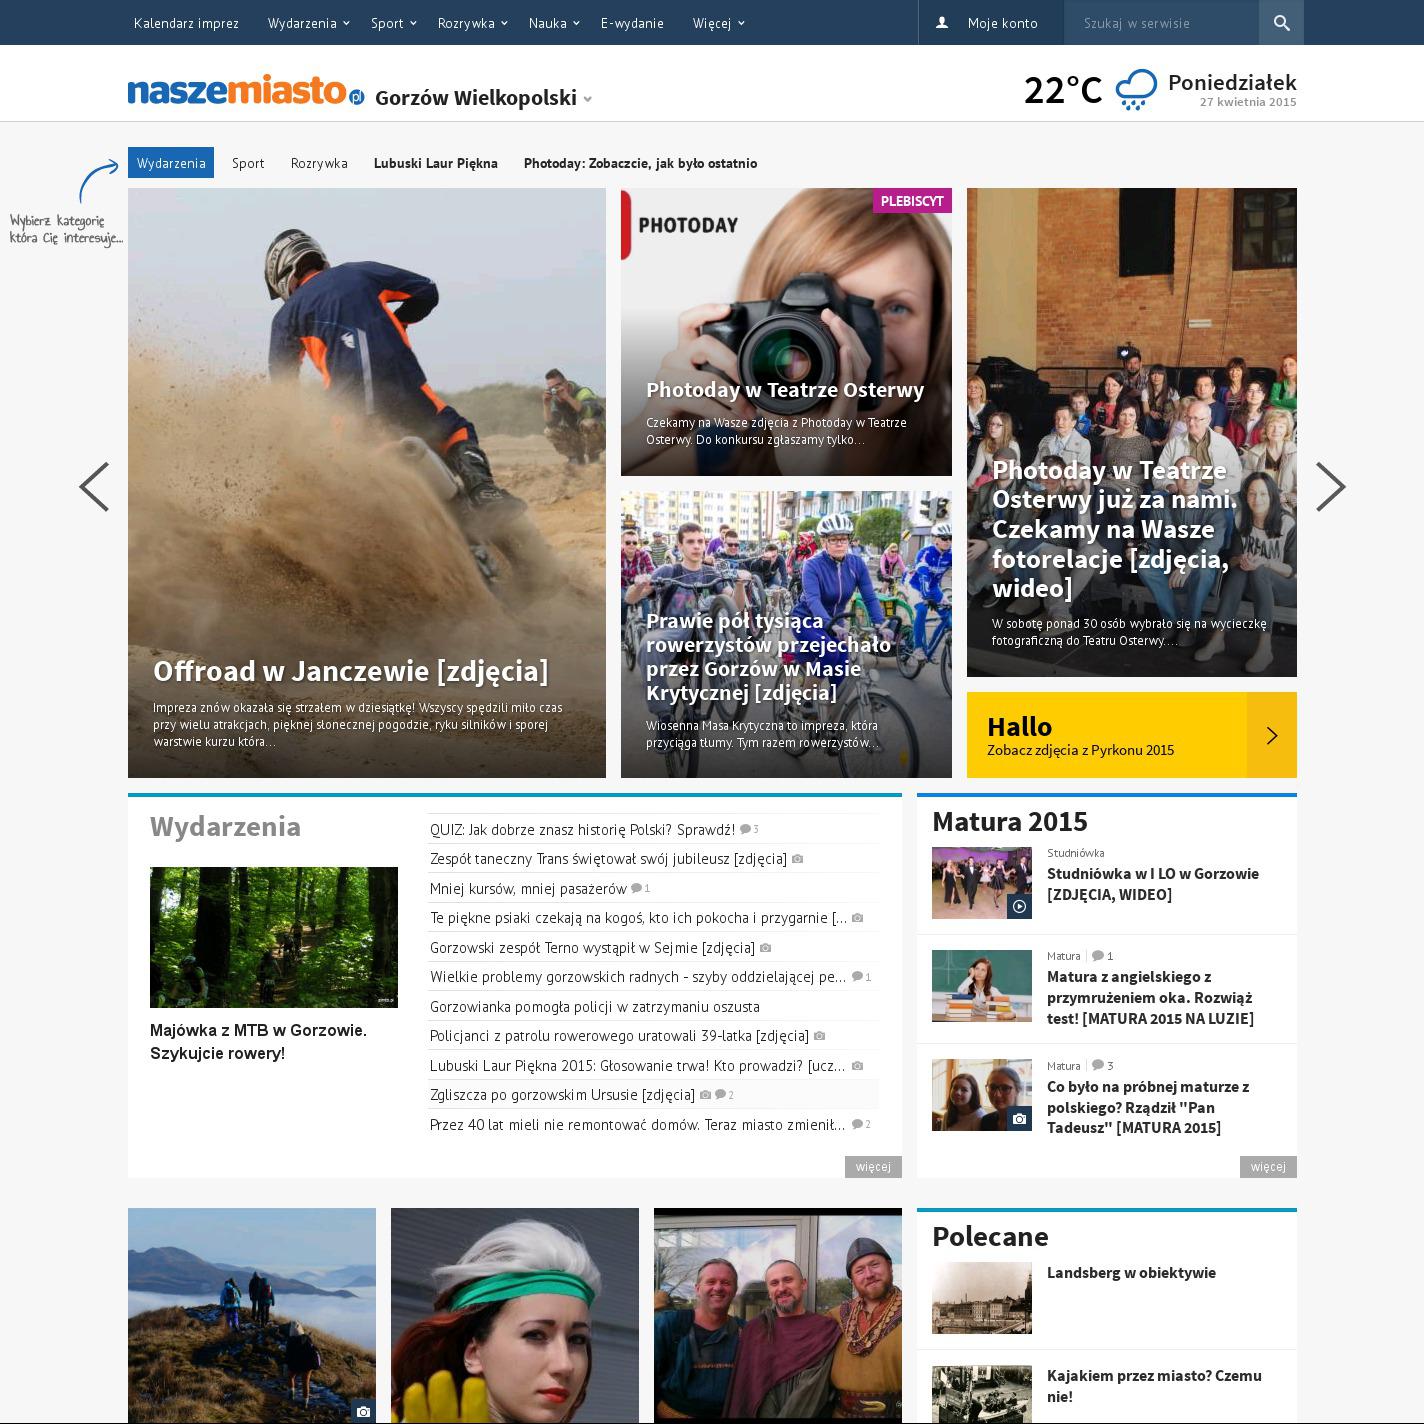1424x1424 pixels.
Task: Click camera icon beside Zgliszcza po gorzowskim Ursusie
Action: click(x=705, y=1095)
